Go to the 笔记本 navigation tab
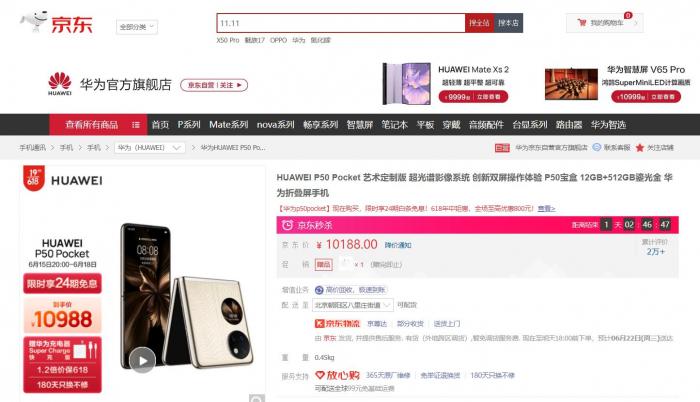 click(394, 125)
